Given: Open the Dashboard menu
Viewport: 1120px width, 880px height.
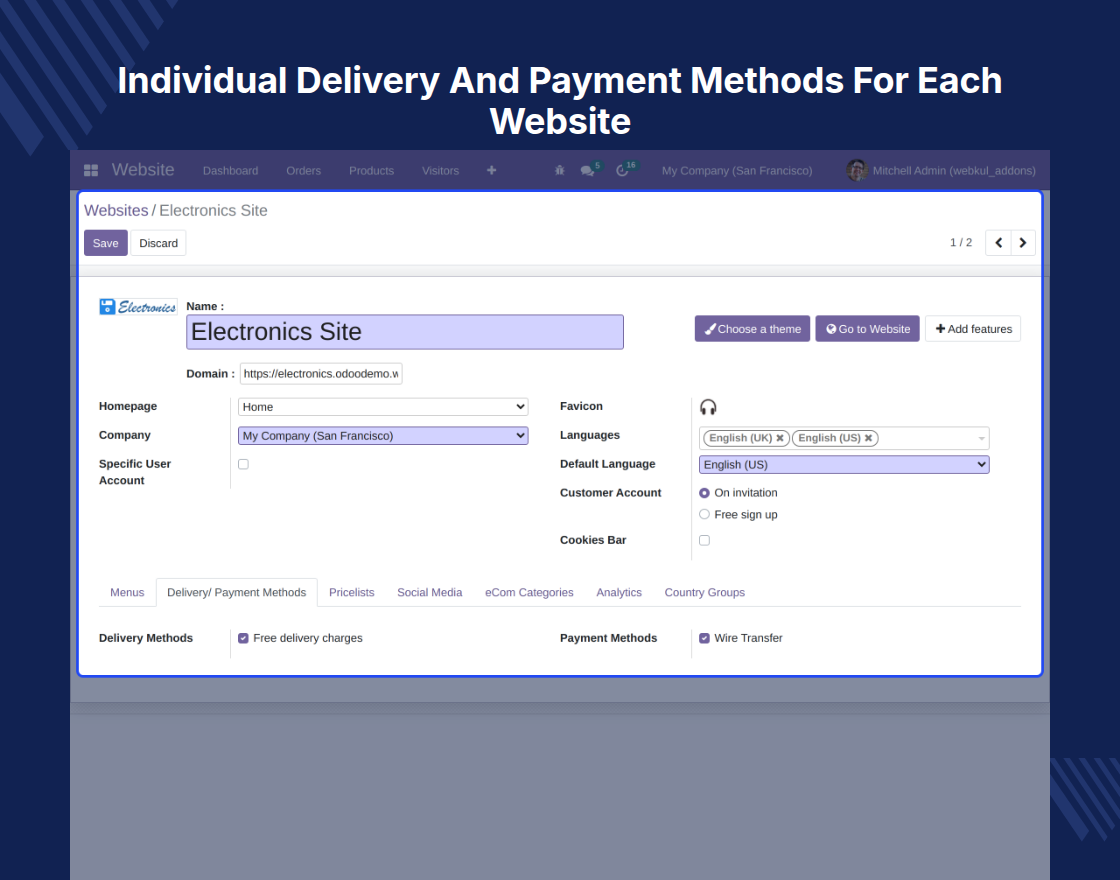Looking at the screenshot, I should [x=230, y=170].
